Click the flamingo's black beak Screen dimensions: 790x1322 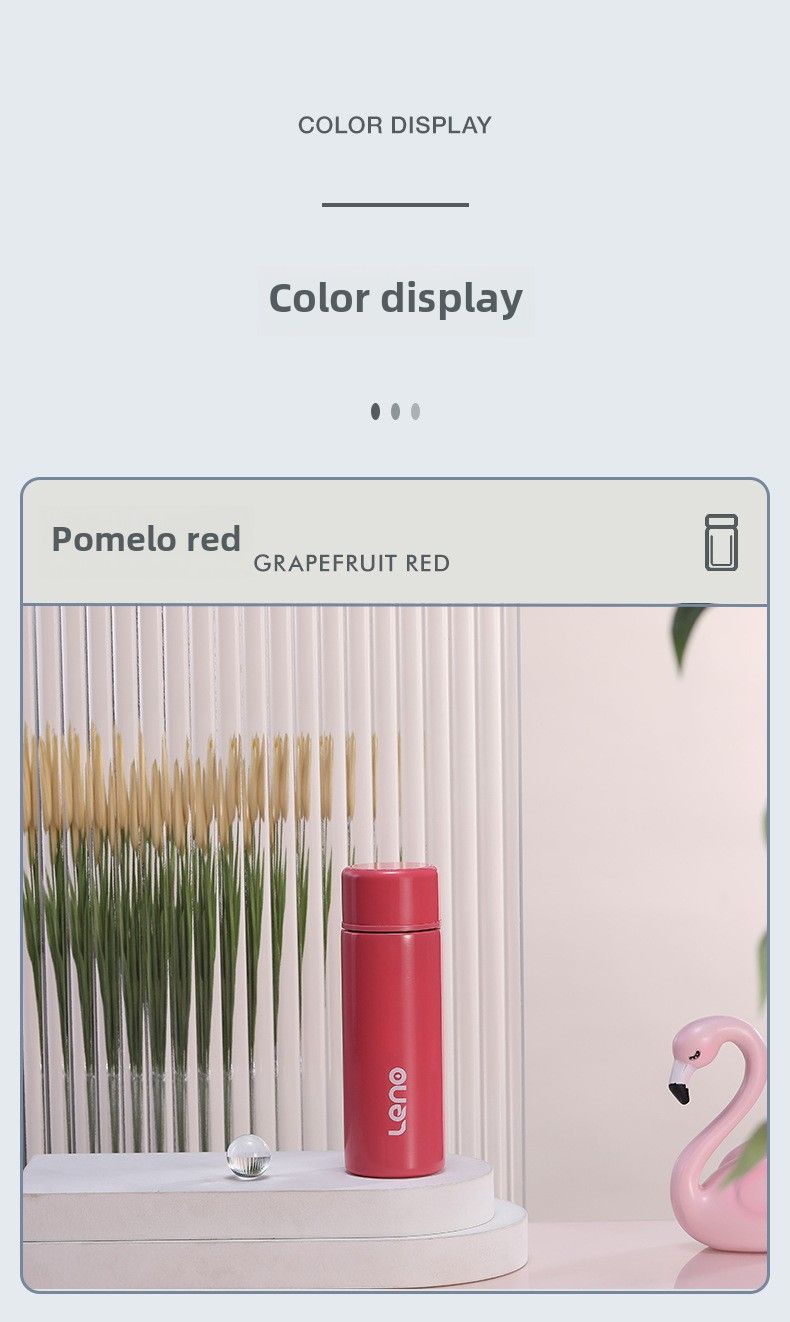point(679,1085)
